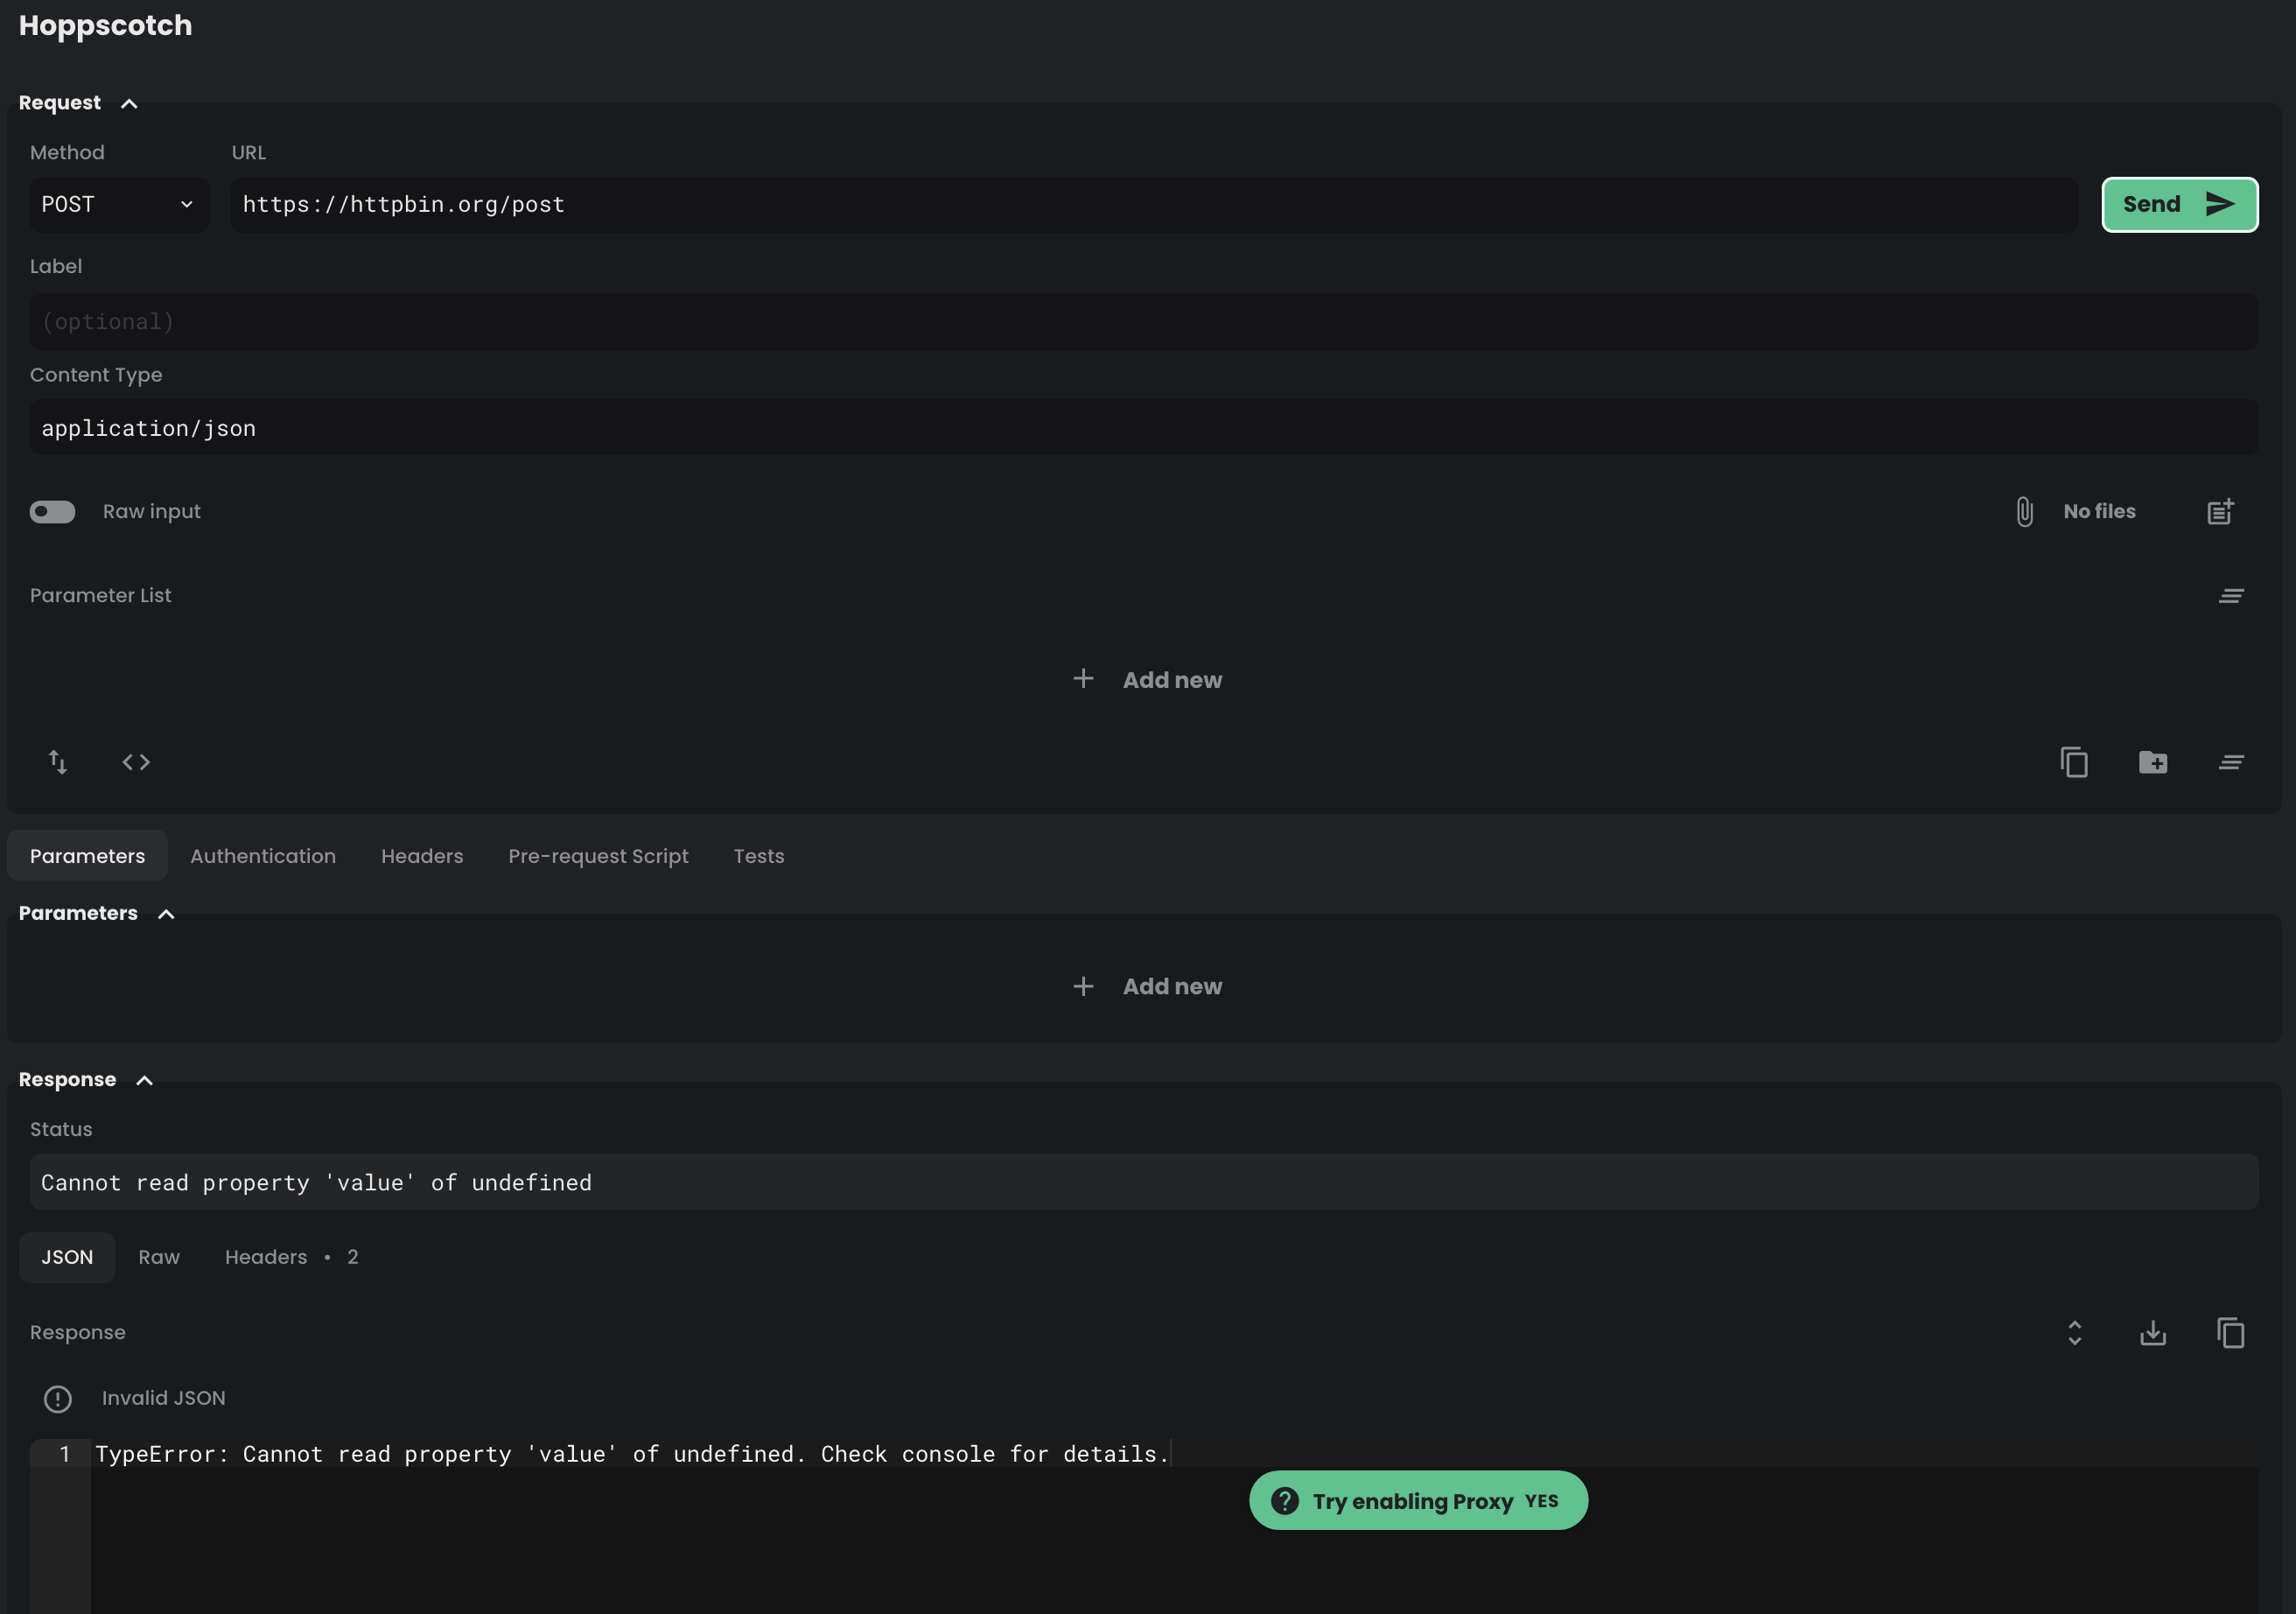Download the response using the download icon
The image size is (2296, 1614).
pos(2153,1332)
